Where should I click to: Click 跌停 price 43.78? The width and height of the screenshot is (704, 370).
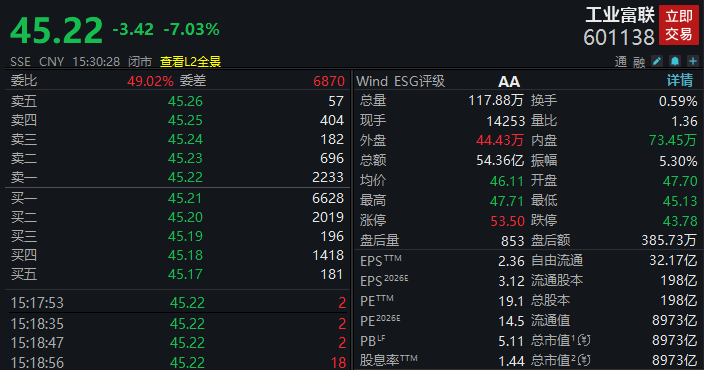click(680, 221)
